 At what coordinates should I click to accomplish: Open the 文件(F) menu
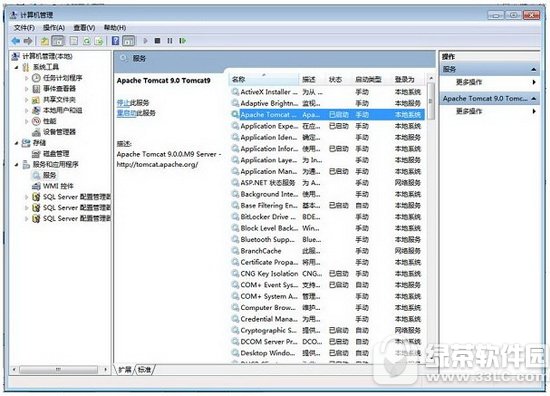pyautogui.click(x=24, y=28)
